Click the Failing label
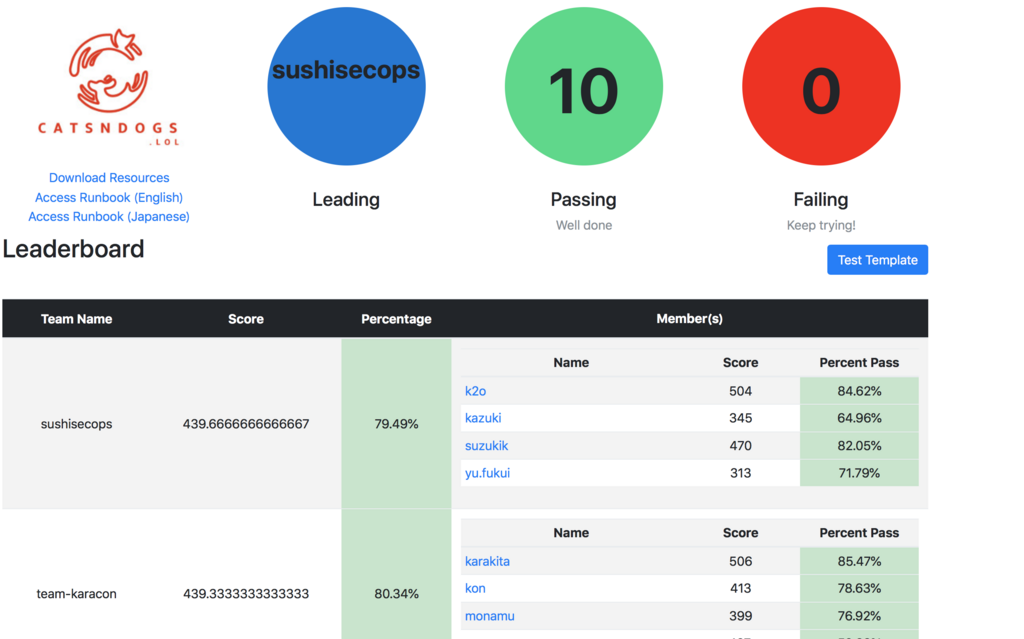The image size is (1024, 639). (821, 199)
